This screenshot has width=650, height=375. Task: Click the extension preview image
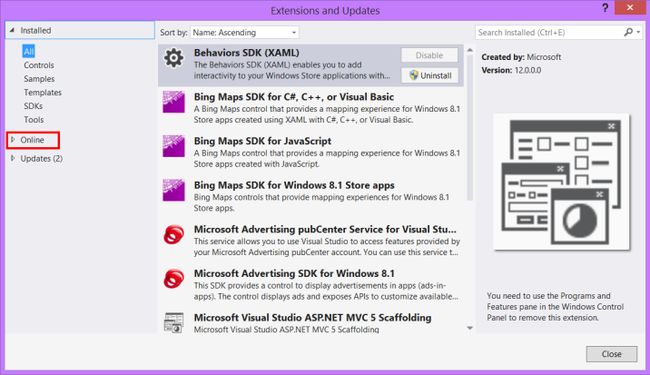point(561,182)
